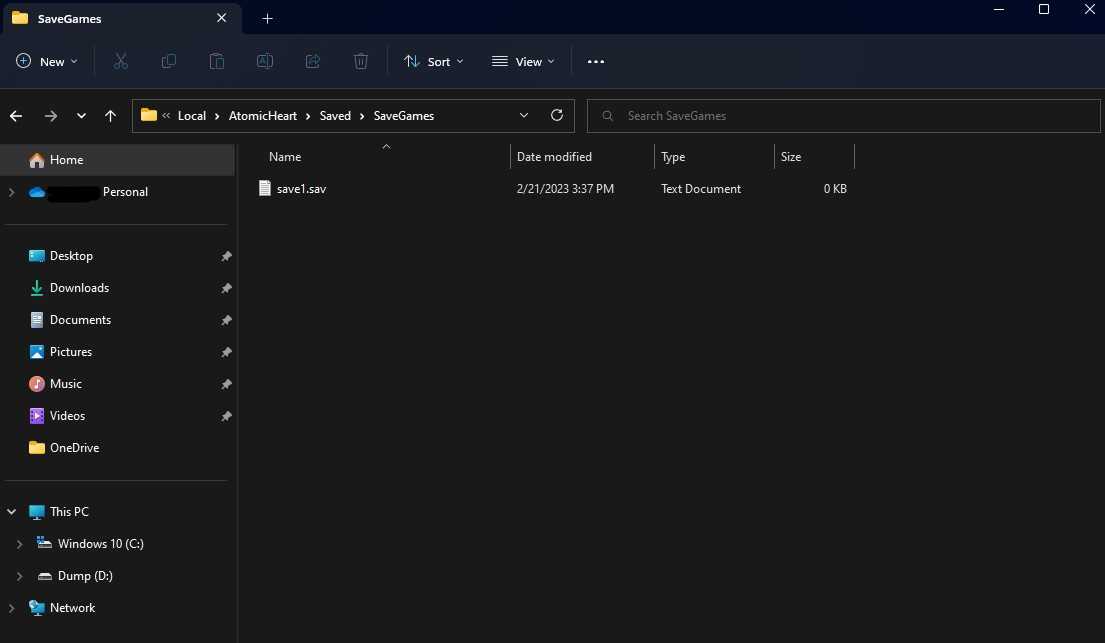Screen dimensions: 1105x643
Task: Open the View dropdown menu
Action: 523,61
